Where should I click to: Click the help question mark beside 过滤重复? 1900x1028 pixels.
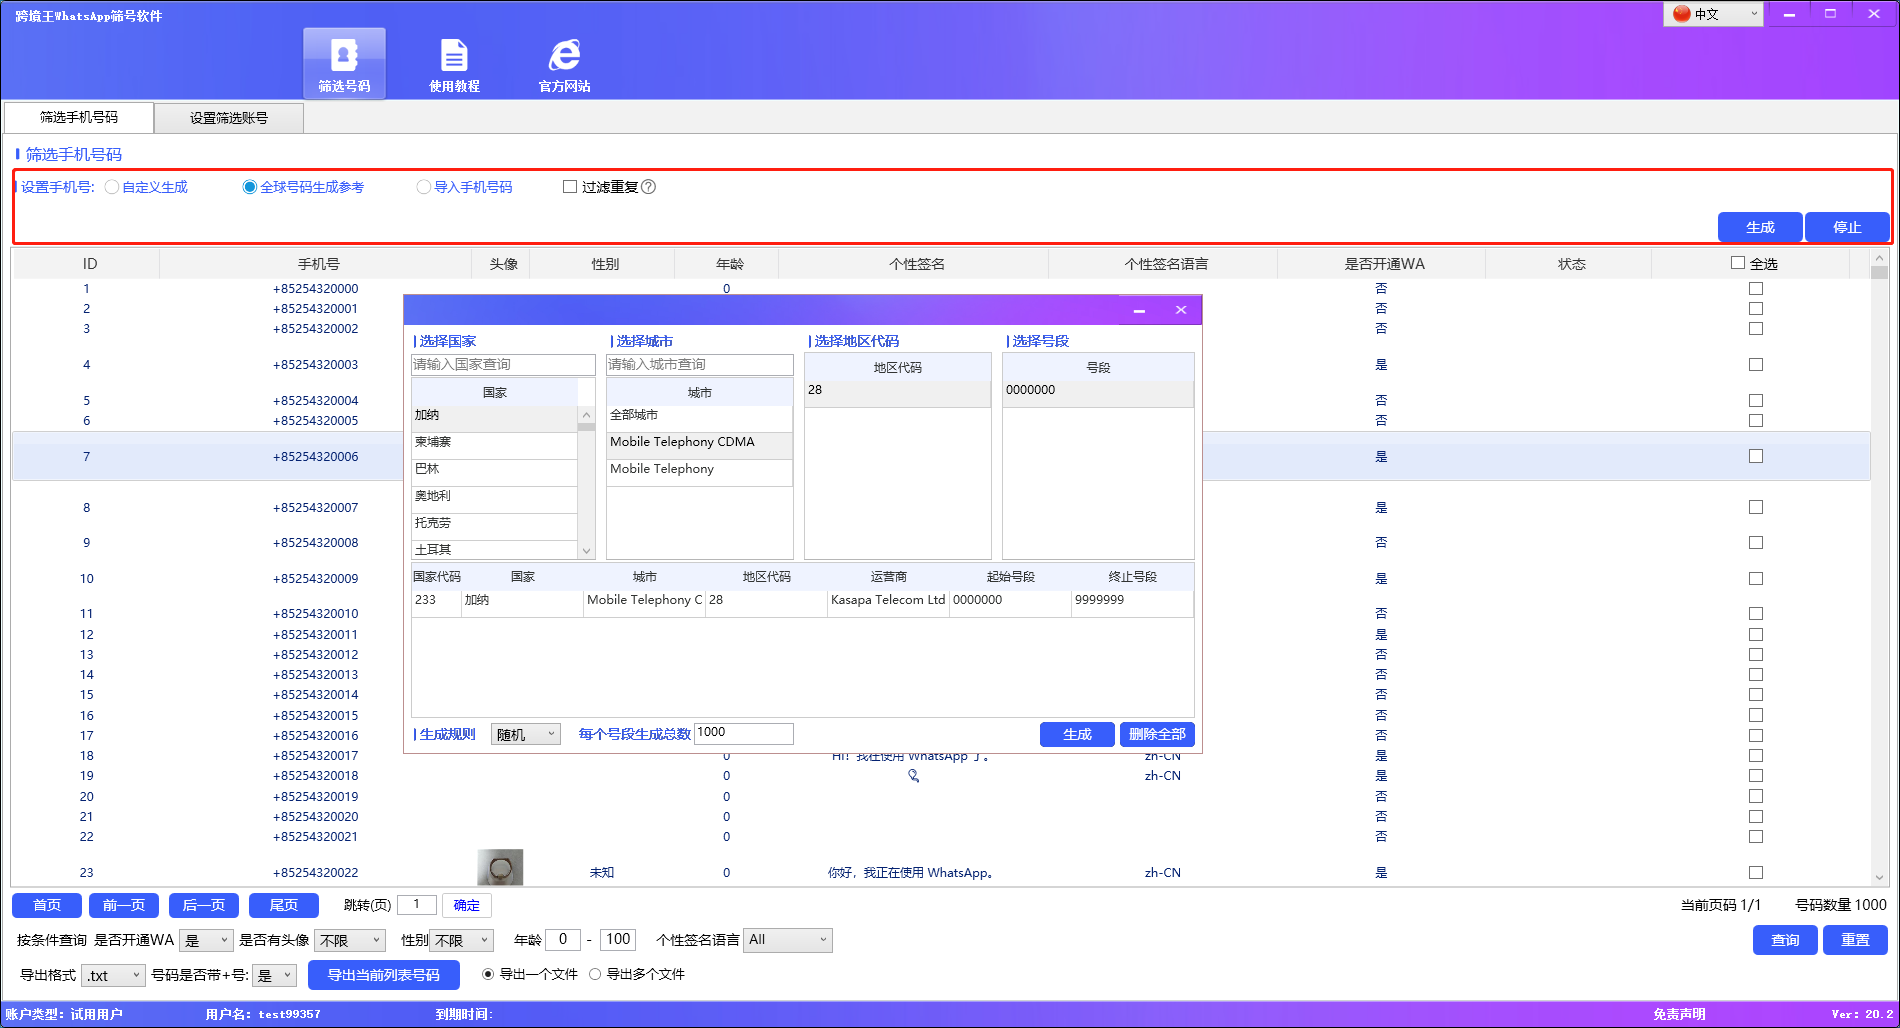(650, 186)
